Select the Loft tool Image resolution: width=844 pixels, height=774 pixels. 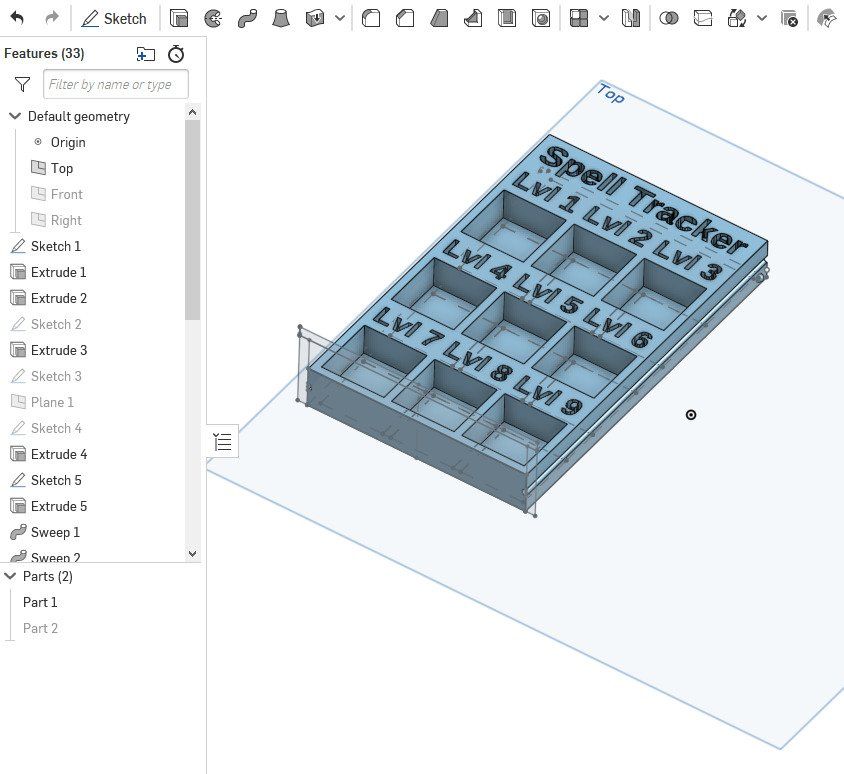click(x=281, y=18)
